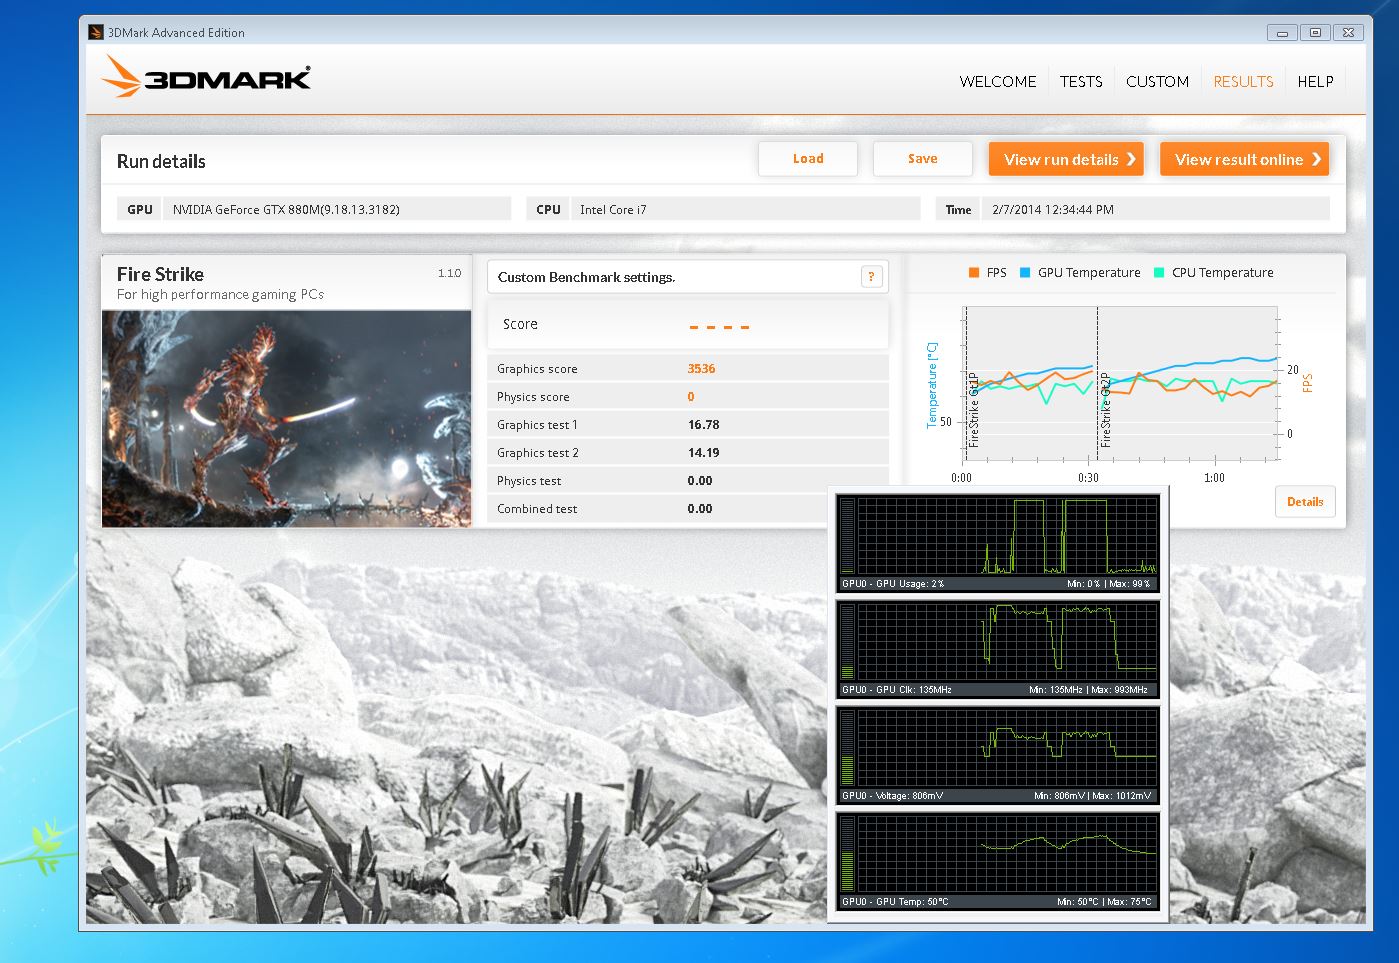
Task: Click the Time value field
Action: (x=1156, y=209)
